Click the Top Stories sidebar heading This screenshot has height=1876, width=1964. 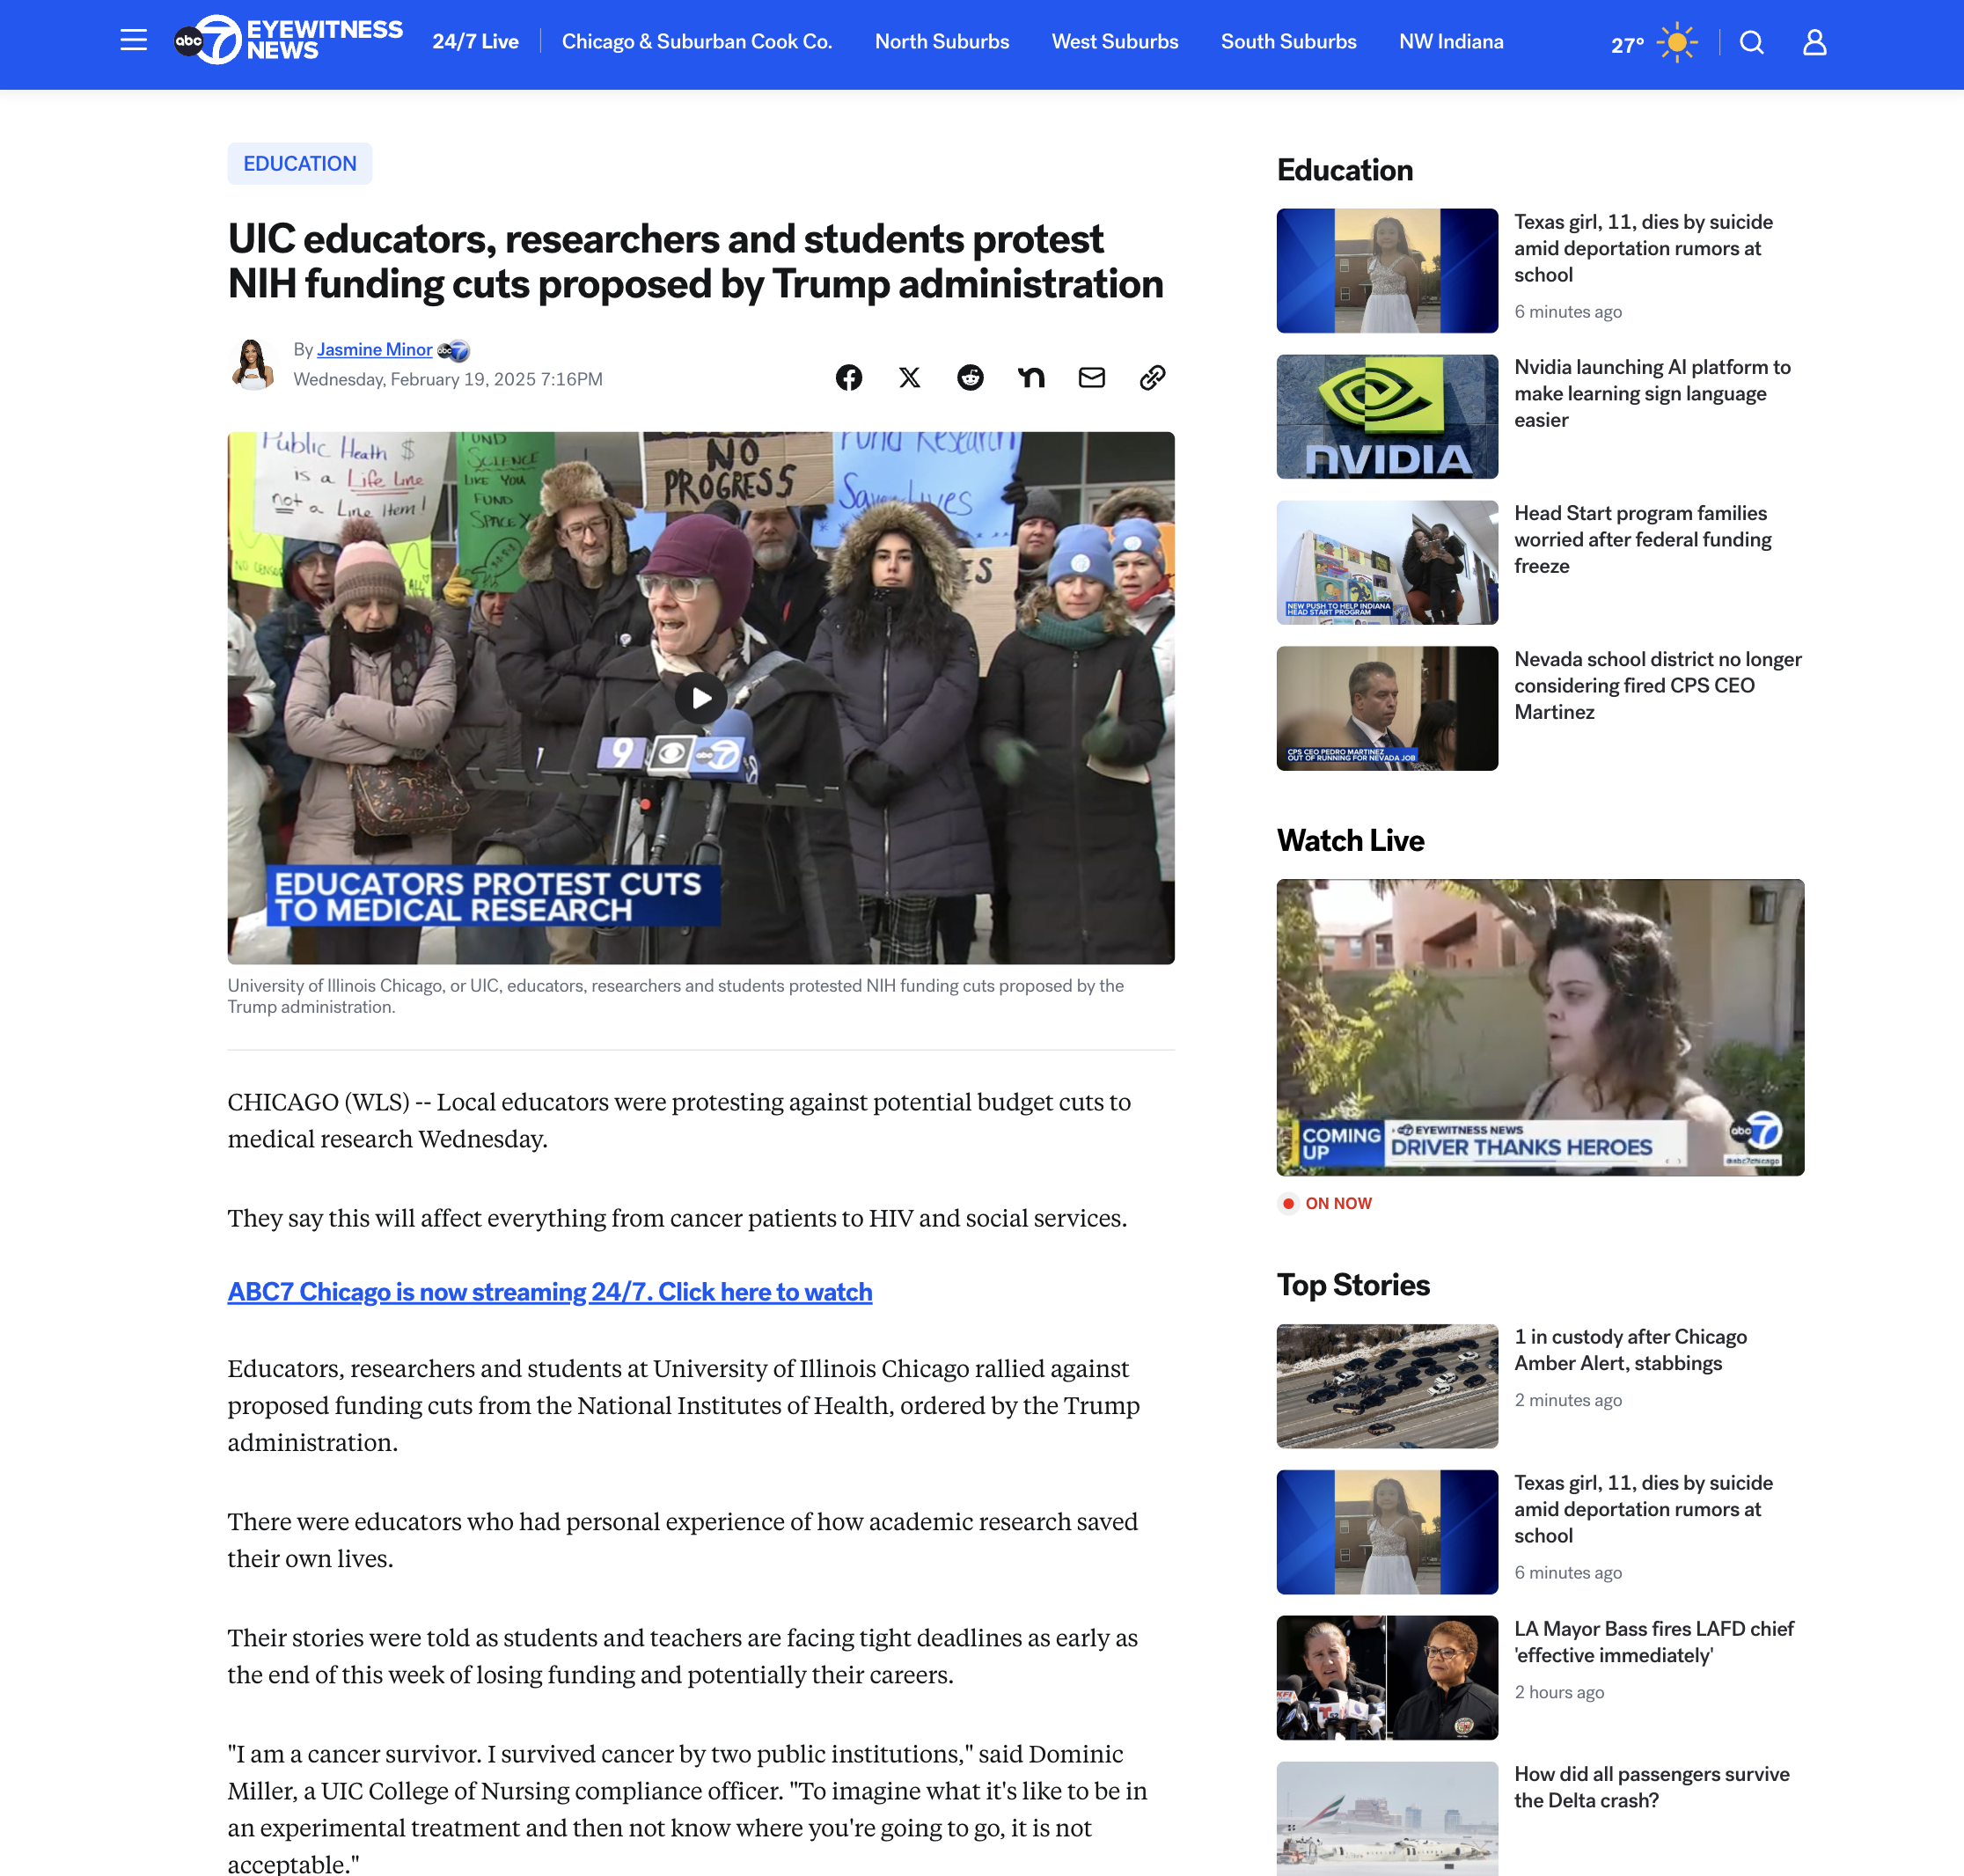(1353, 1285)
